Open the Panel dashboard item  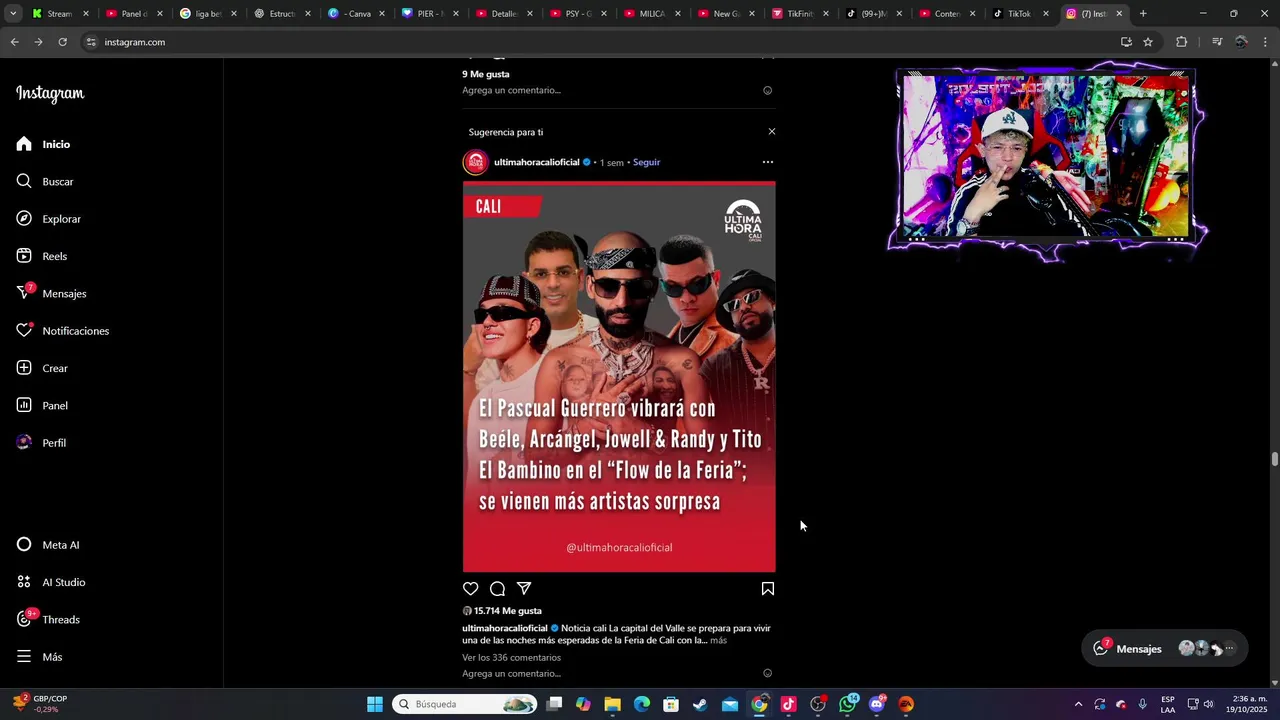42,405
